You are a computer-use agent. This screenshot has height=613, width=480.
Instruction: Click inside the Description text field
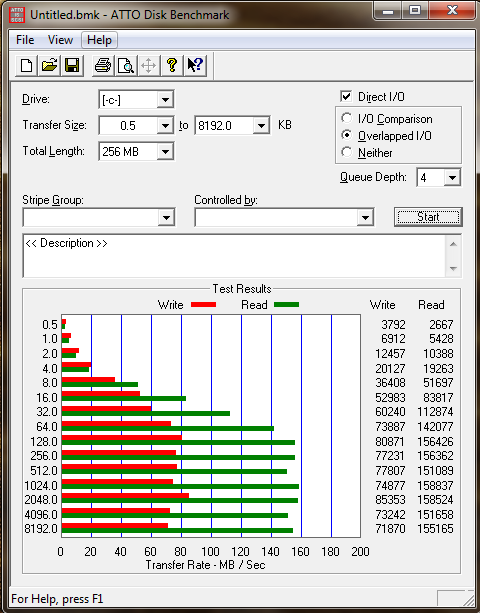point(235,256)
